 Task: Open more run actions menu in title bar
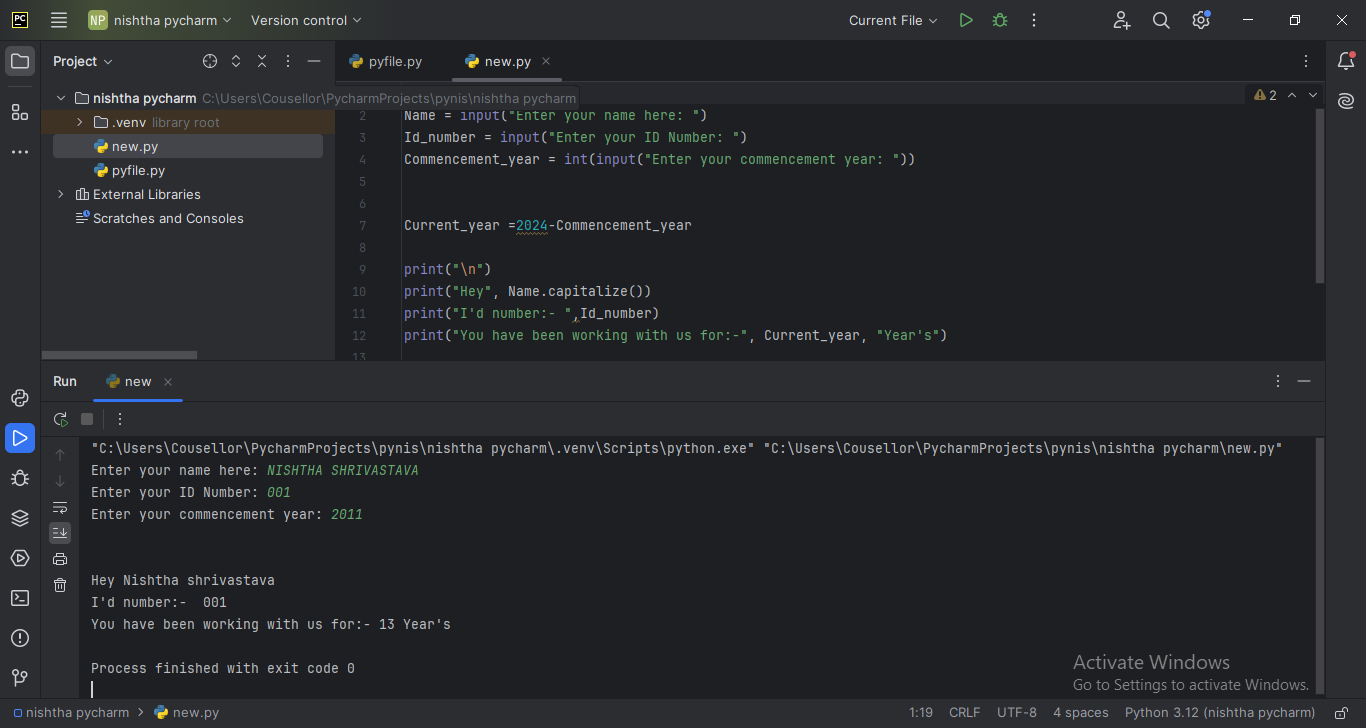click(x=1034, y=20)
